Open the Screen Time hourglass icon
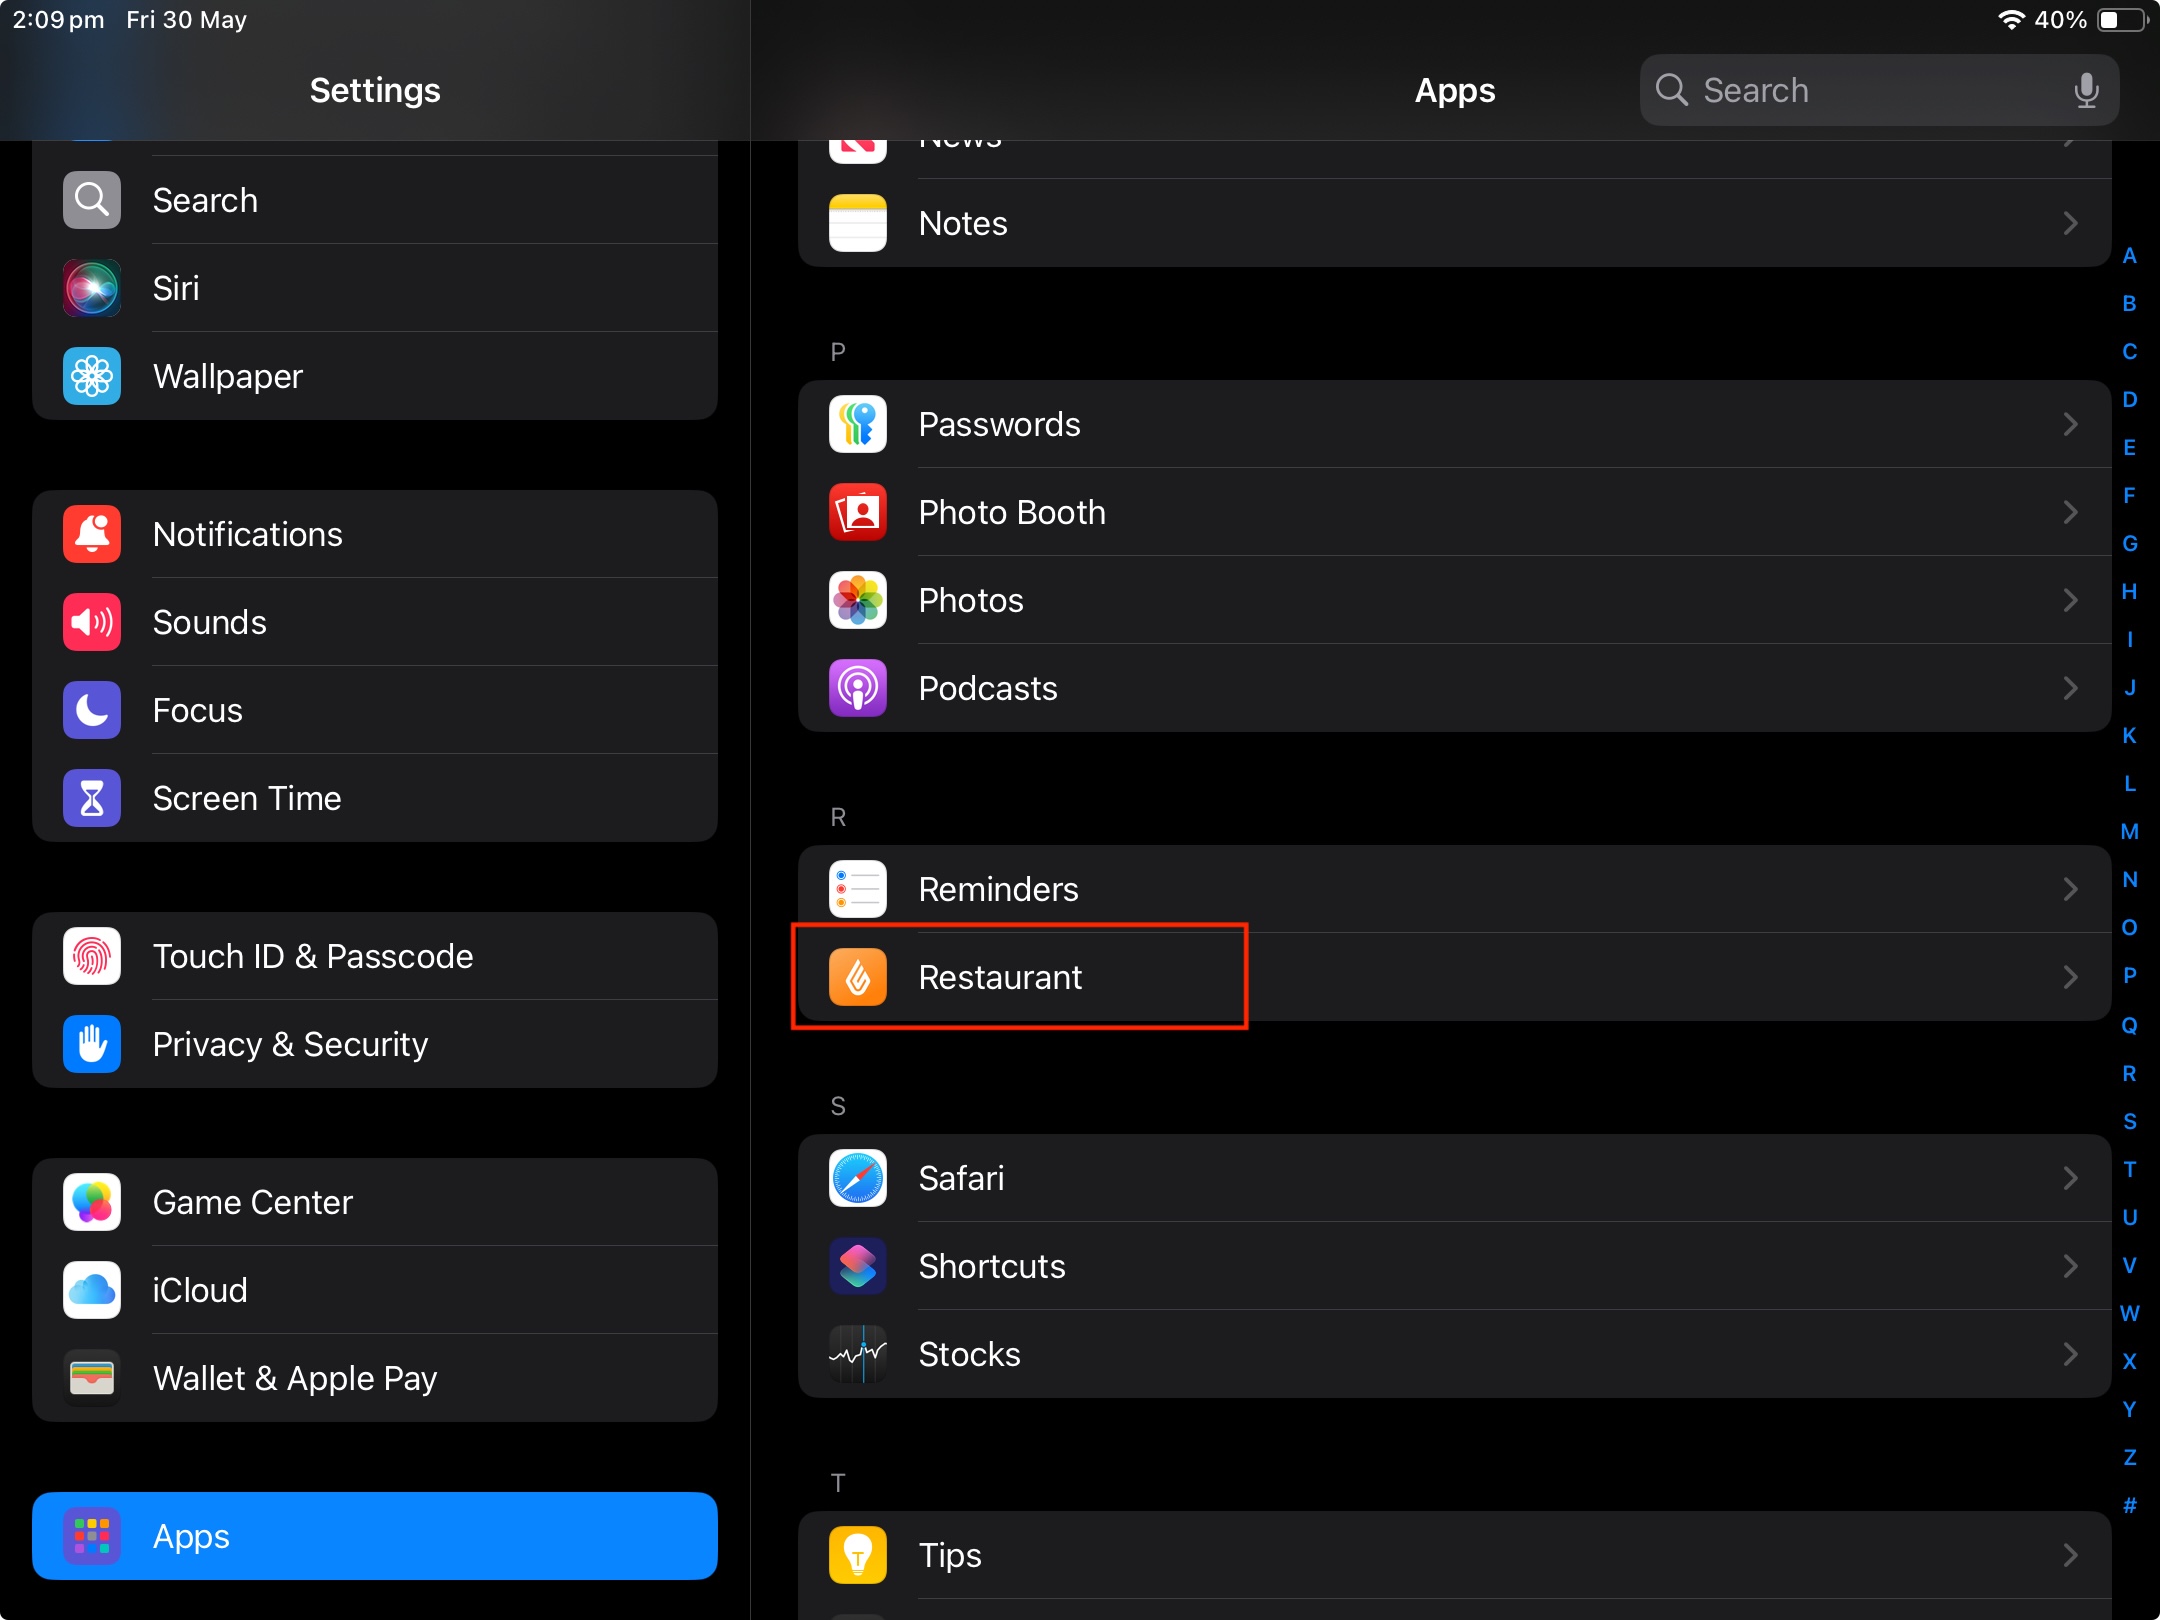This screenshot has height=1620, width=2160. (x=92, y=798)
